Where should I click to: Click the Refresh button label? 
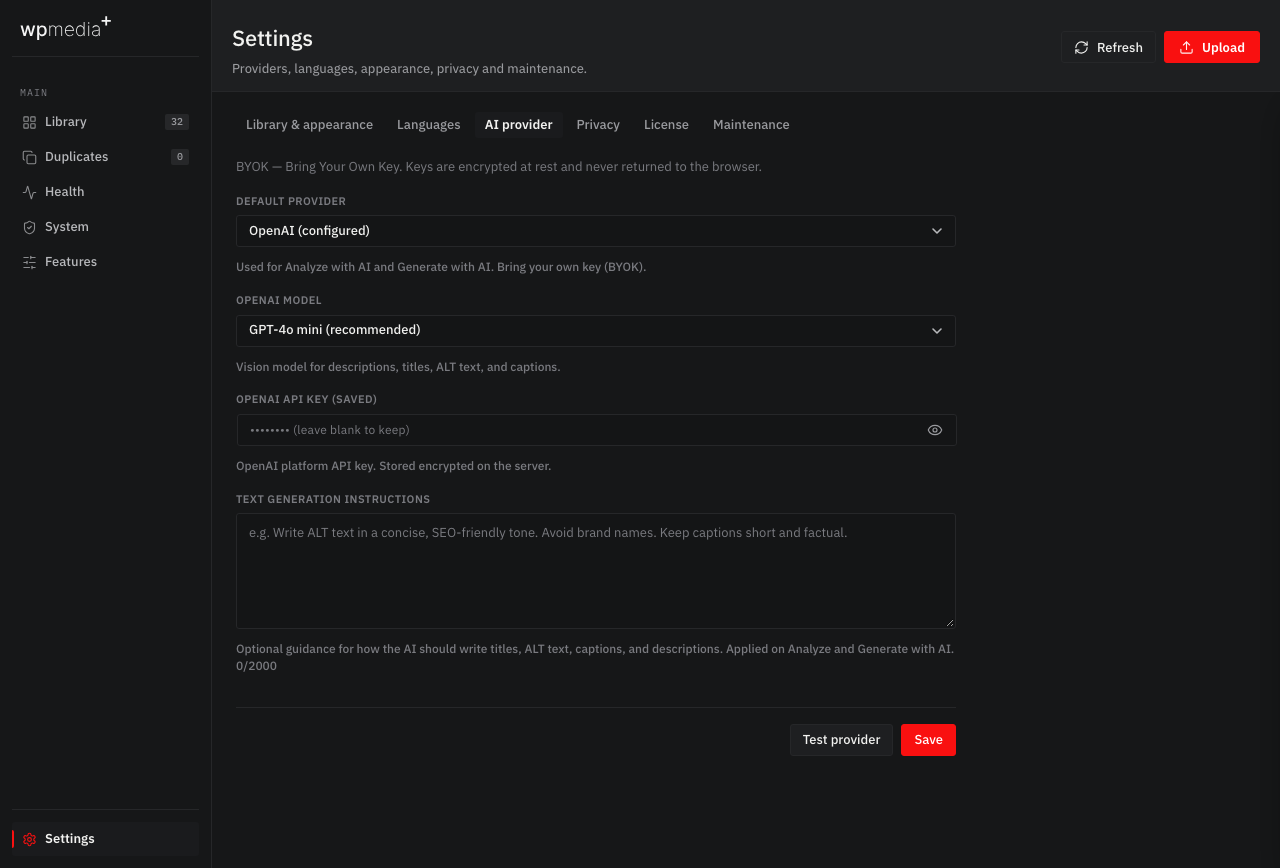click(x=1119, y=47)
